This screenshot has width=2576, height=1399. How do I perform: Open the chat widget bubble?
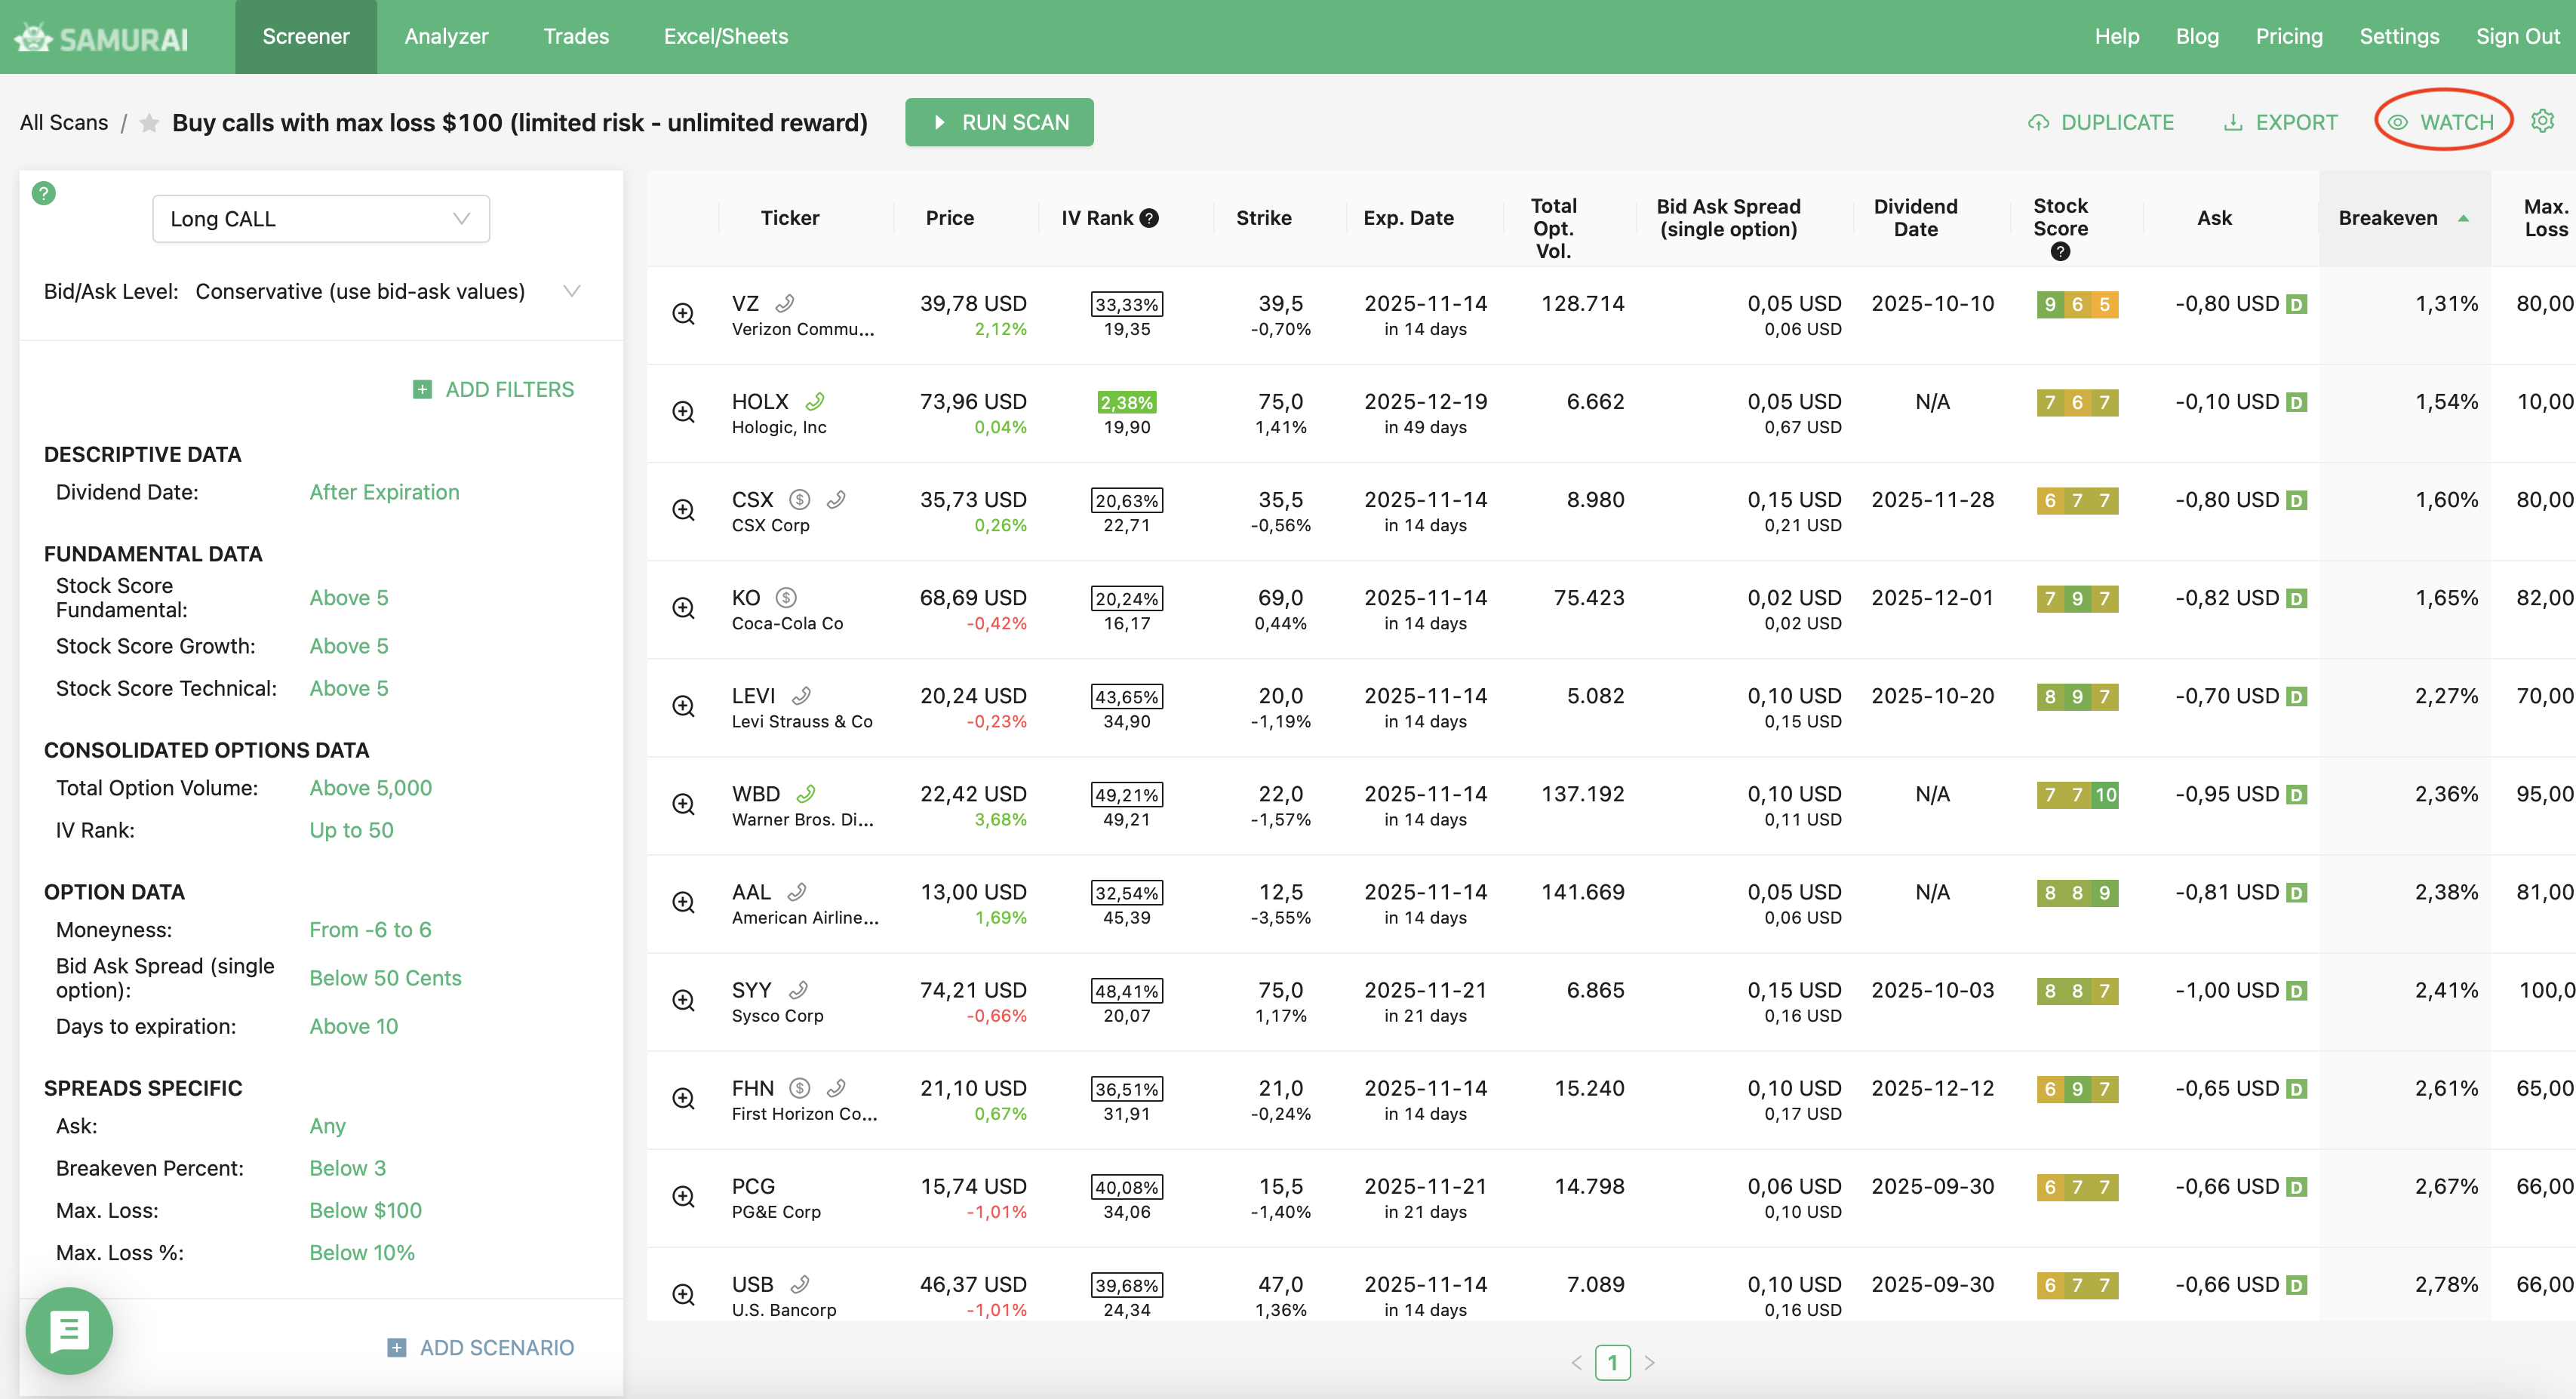click(69, 1331)
